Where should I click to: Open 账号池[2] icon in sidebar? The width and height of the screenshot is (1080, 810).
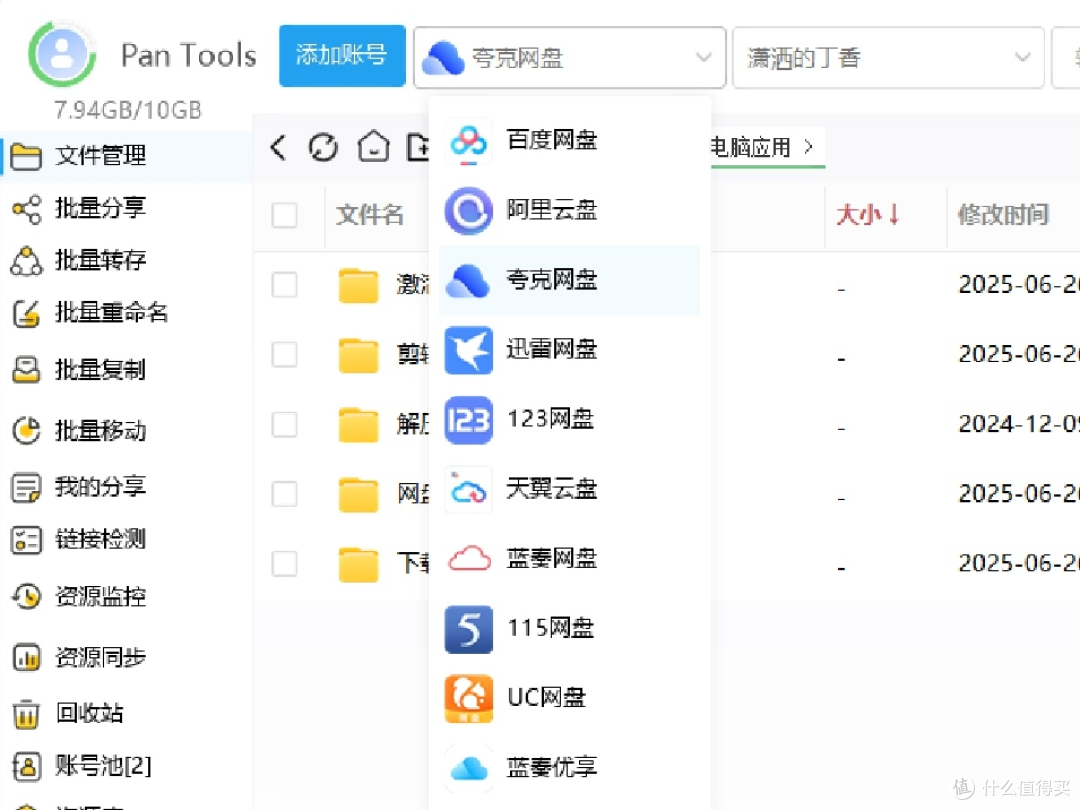26,766
